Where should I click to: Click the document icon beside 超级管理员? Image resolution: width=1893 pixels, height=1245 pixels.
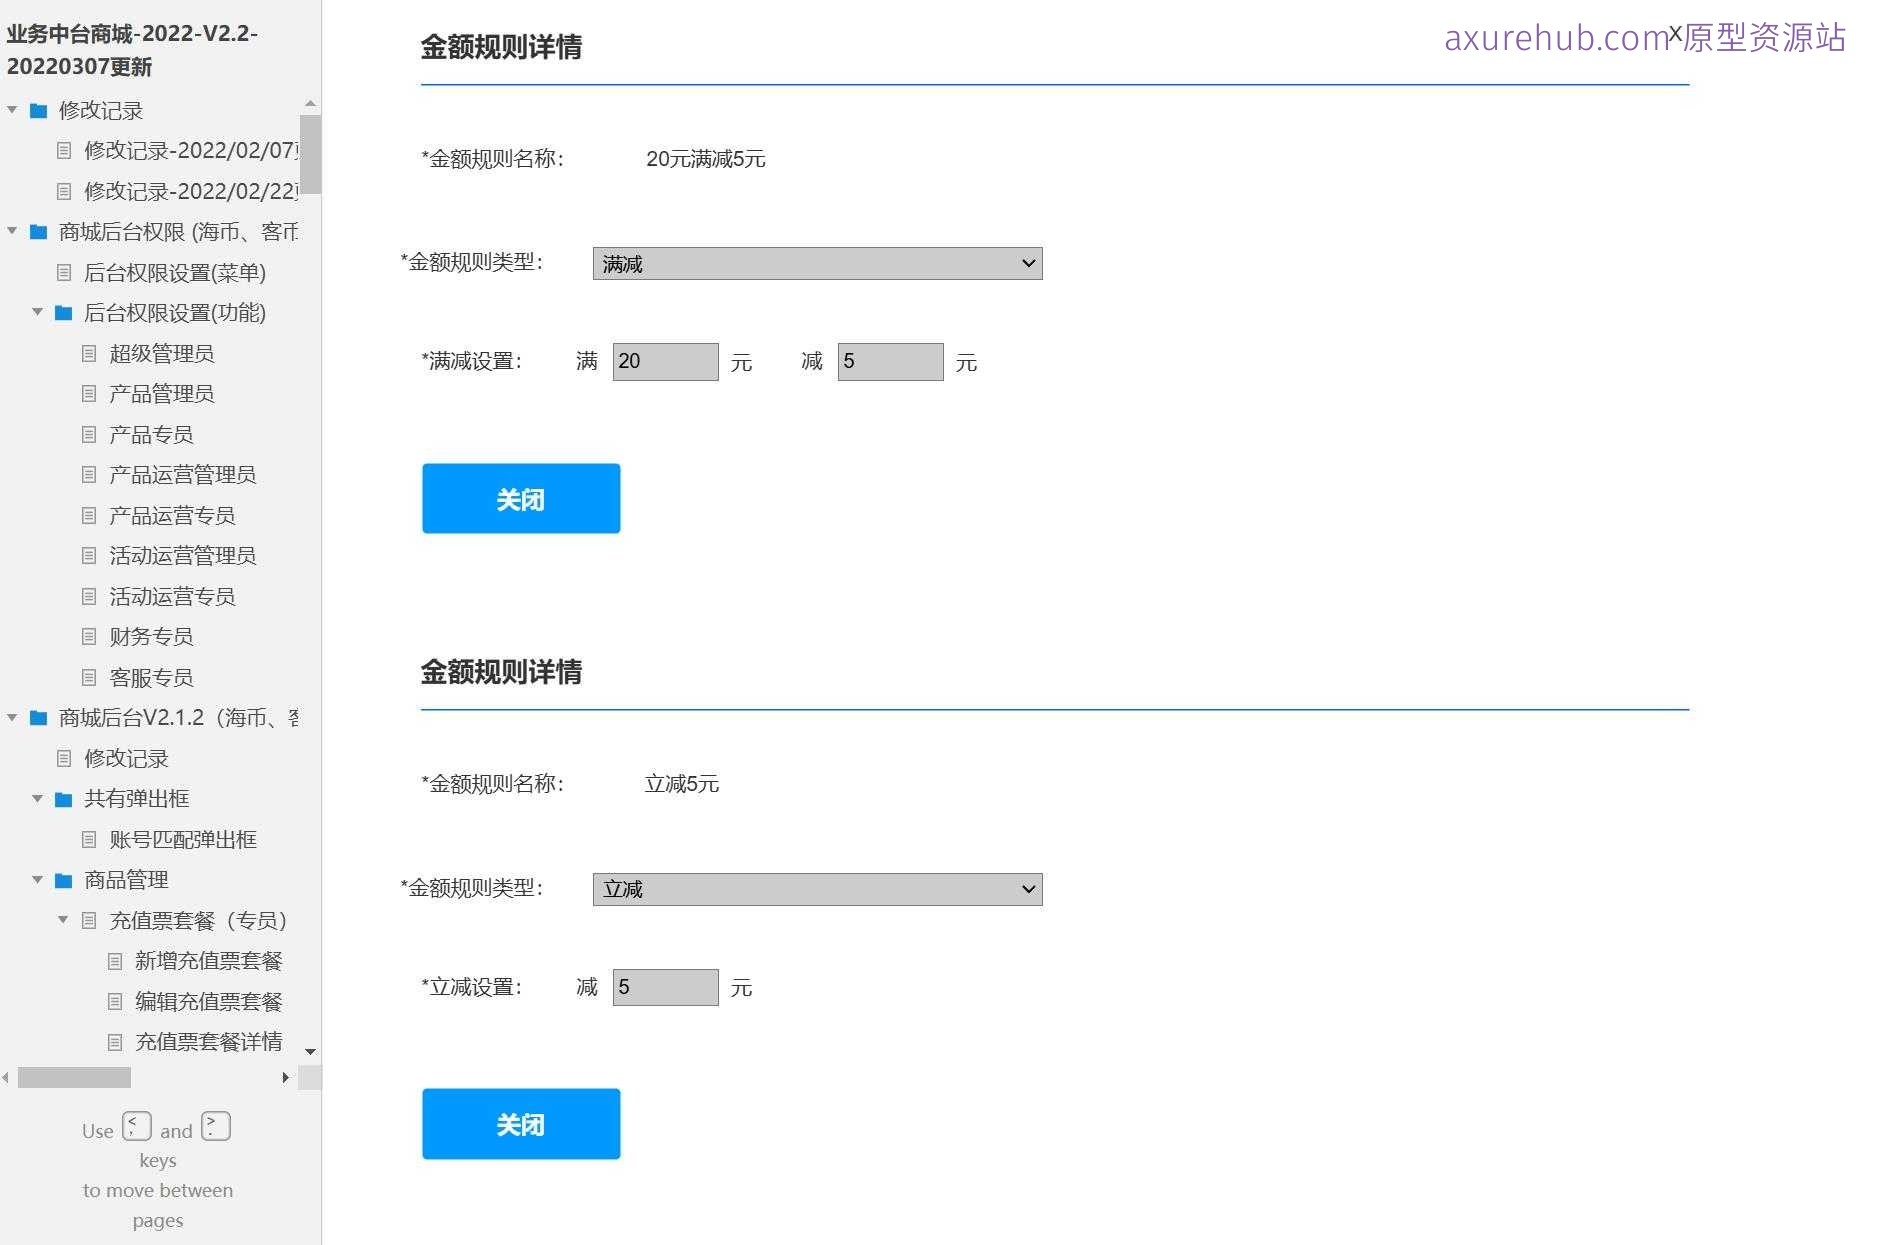[x=91, y=353]
